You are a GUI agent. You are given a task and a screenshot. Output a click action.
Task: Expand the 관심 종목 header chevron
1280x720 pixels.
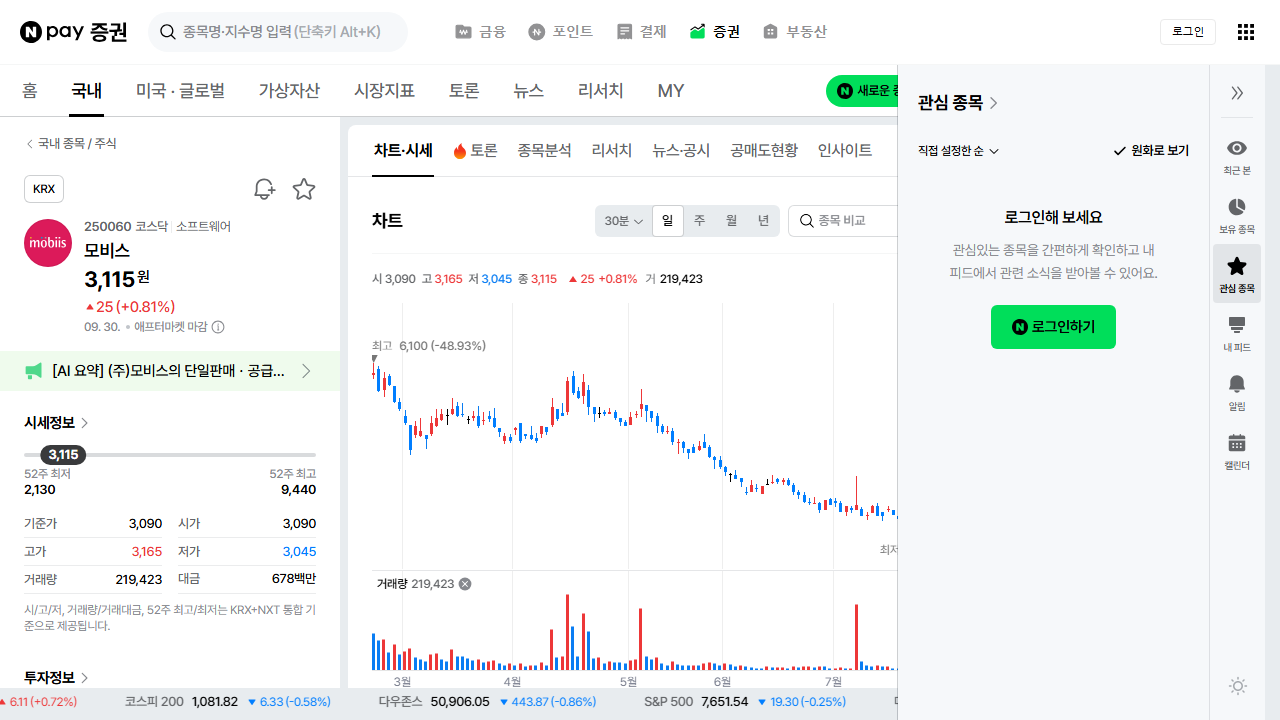pyautogui.click(x=994, y=103)
